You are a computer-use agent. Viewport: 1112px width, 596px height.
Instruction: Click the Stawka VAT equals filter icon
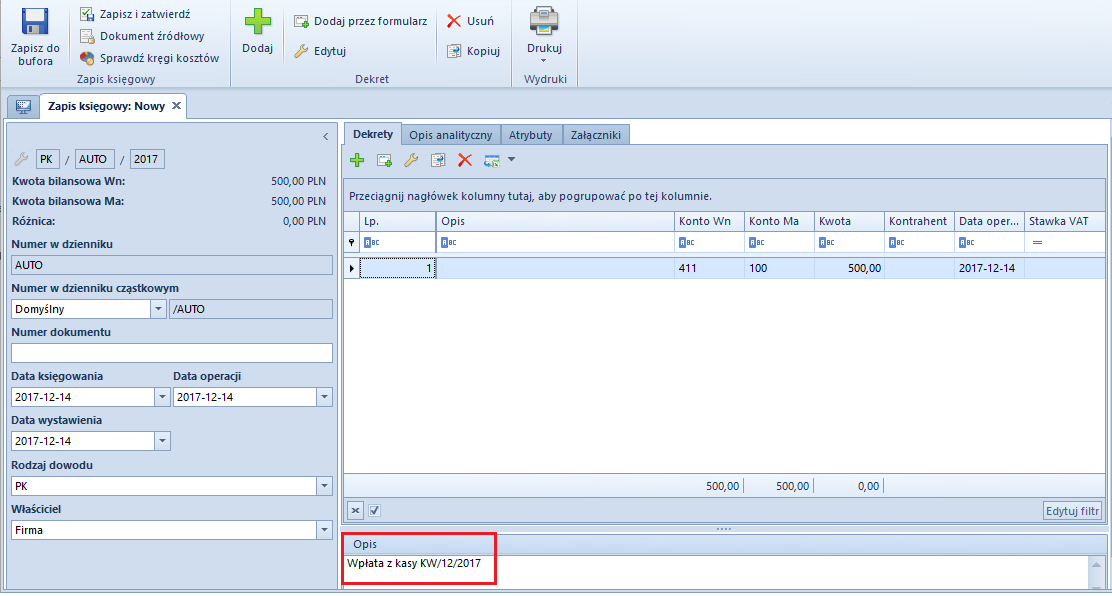coord(1038,243)
